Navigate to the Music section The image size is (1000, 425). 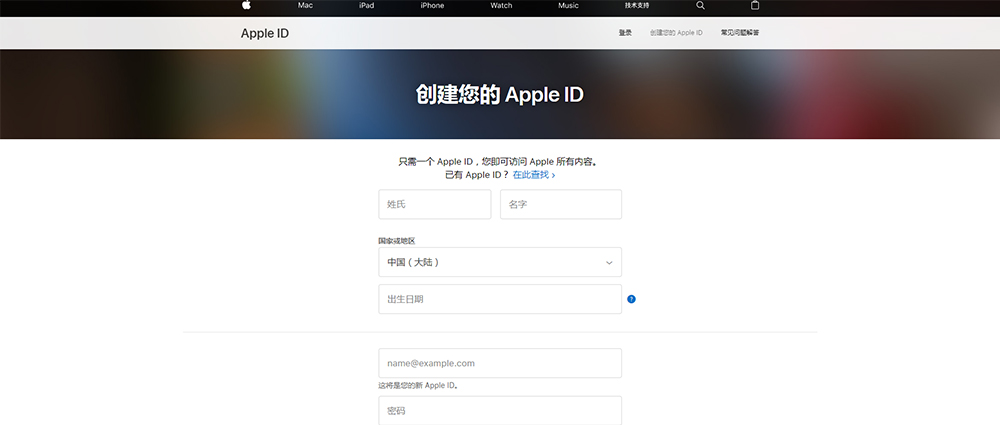point(568,5)
